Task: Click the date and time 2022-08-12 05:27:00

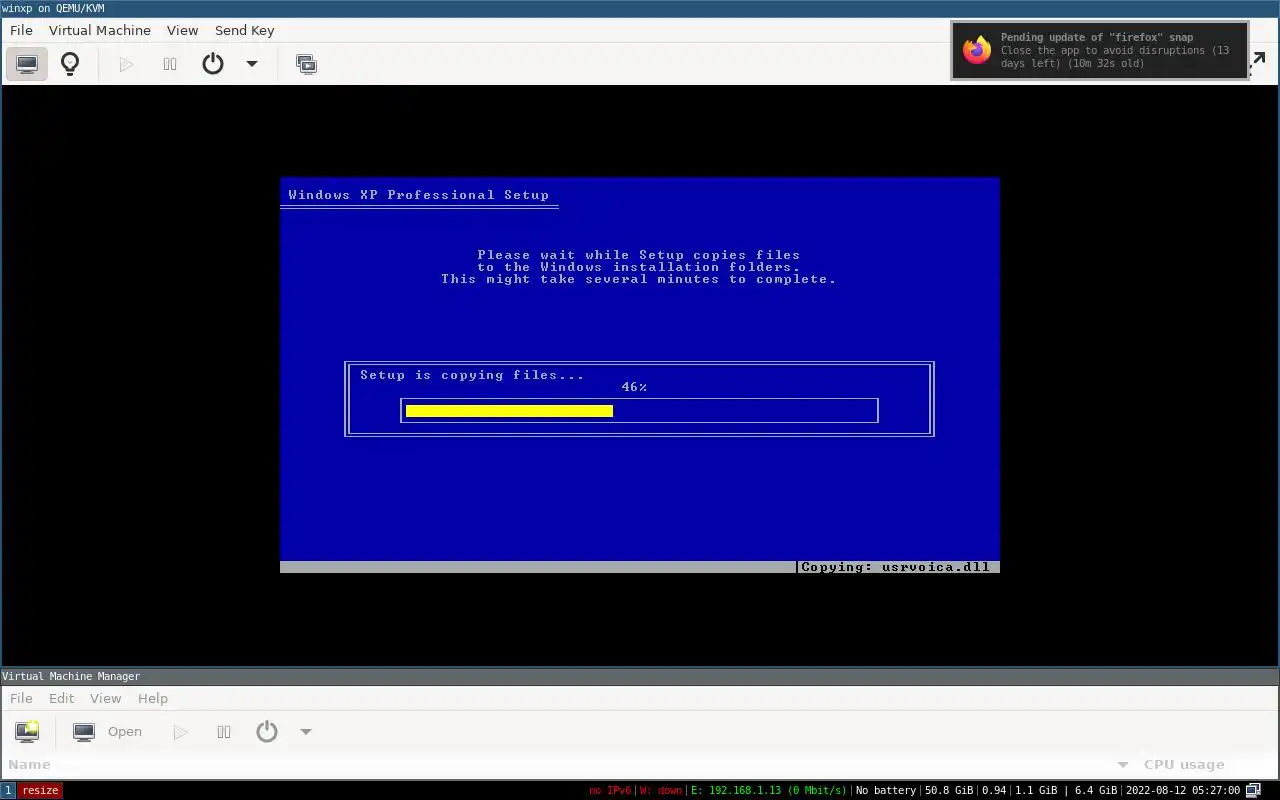Action: click(1183, 790)
